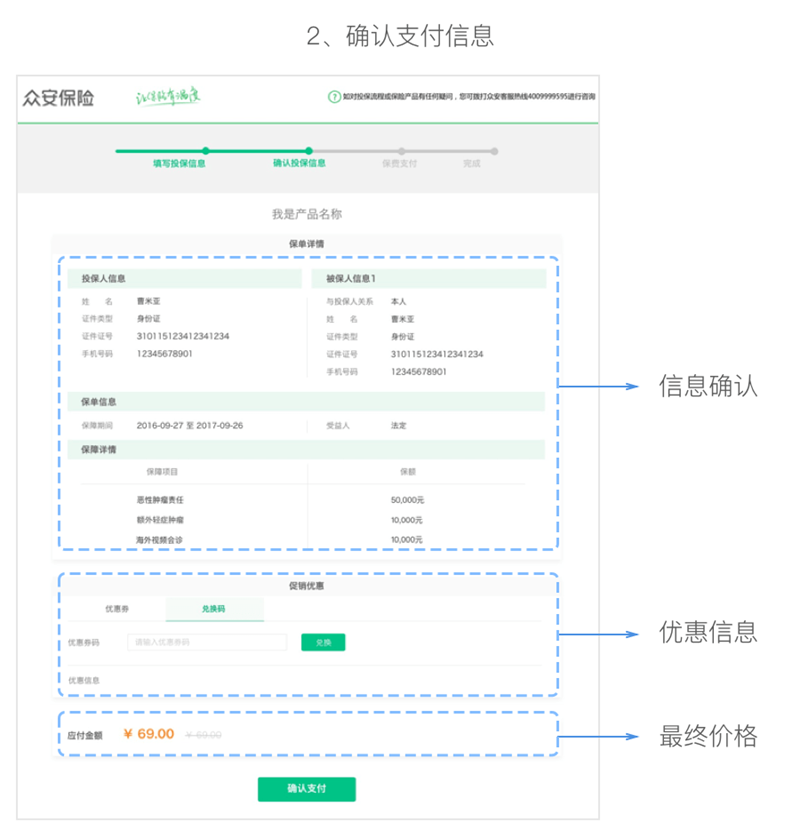Viewport: 800px width, 838px height.
Task: Click the question mark help icon
Action: point(333,97)
